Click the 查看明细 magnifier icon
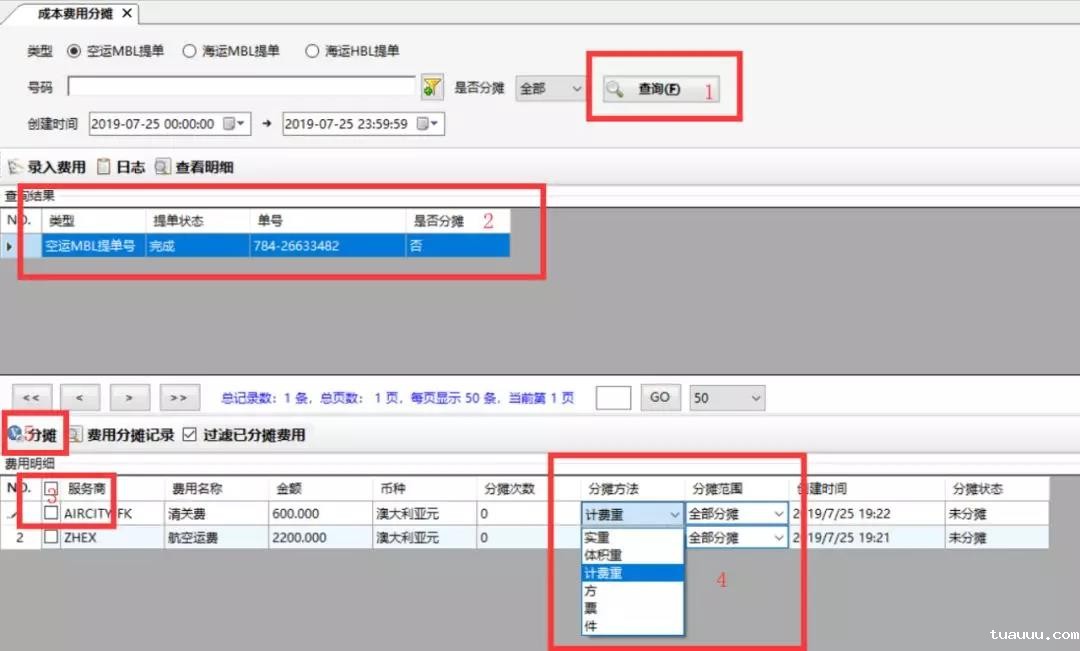Screen dimensions: 1080x651 click(163, 167)
